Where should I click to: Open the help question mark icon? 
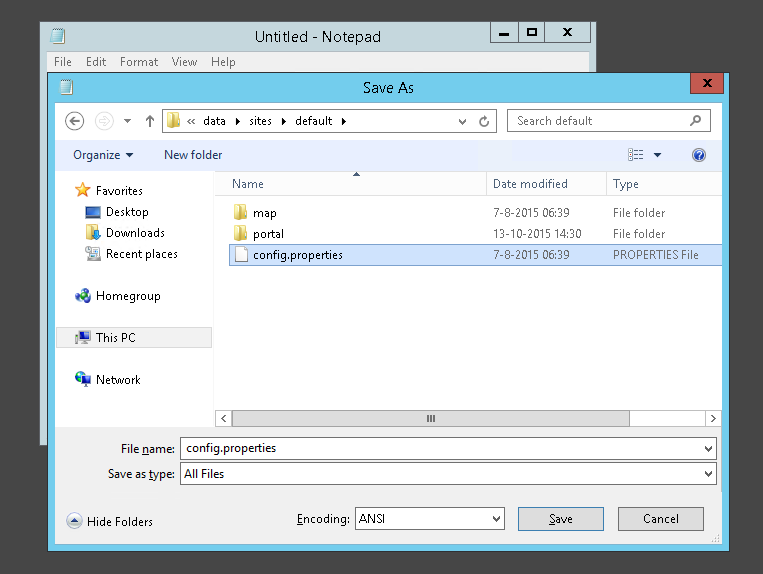pos(699,155)
